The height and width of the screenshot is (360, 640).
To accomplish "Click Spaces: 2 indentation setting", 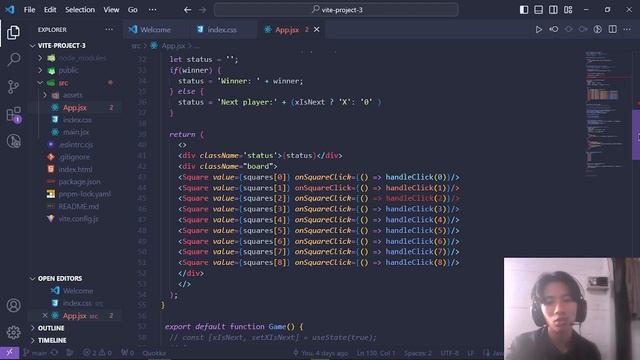I will point(418,353).
